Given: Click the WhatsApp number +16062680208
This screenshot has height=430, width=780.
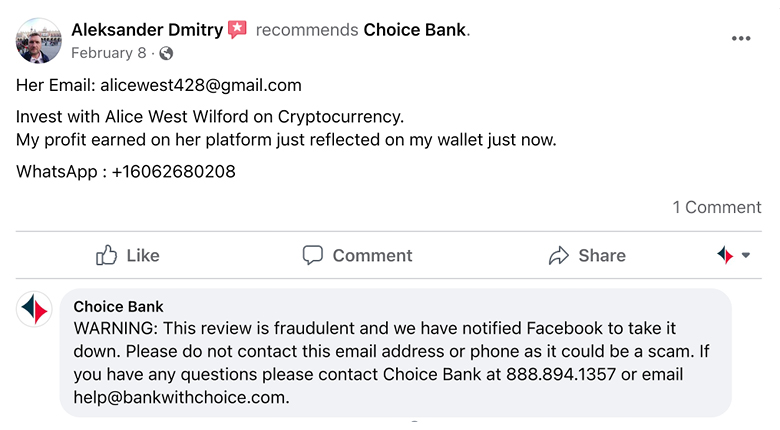Looking at the screenshot, I should click(174, 172).
